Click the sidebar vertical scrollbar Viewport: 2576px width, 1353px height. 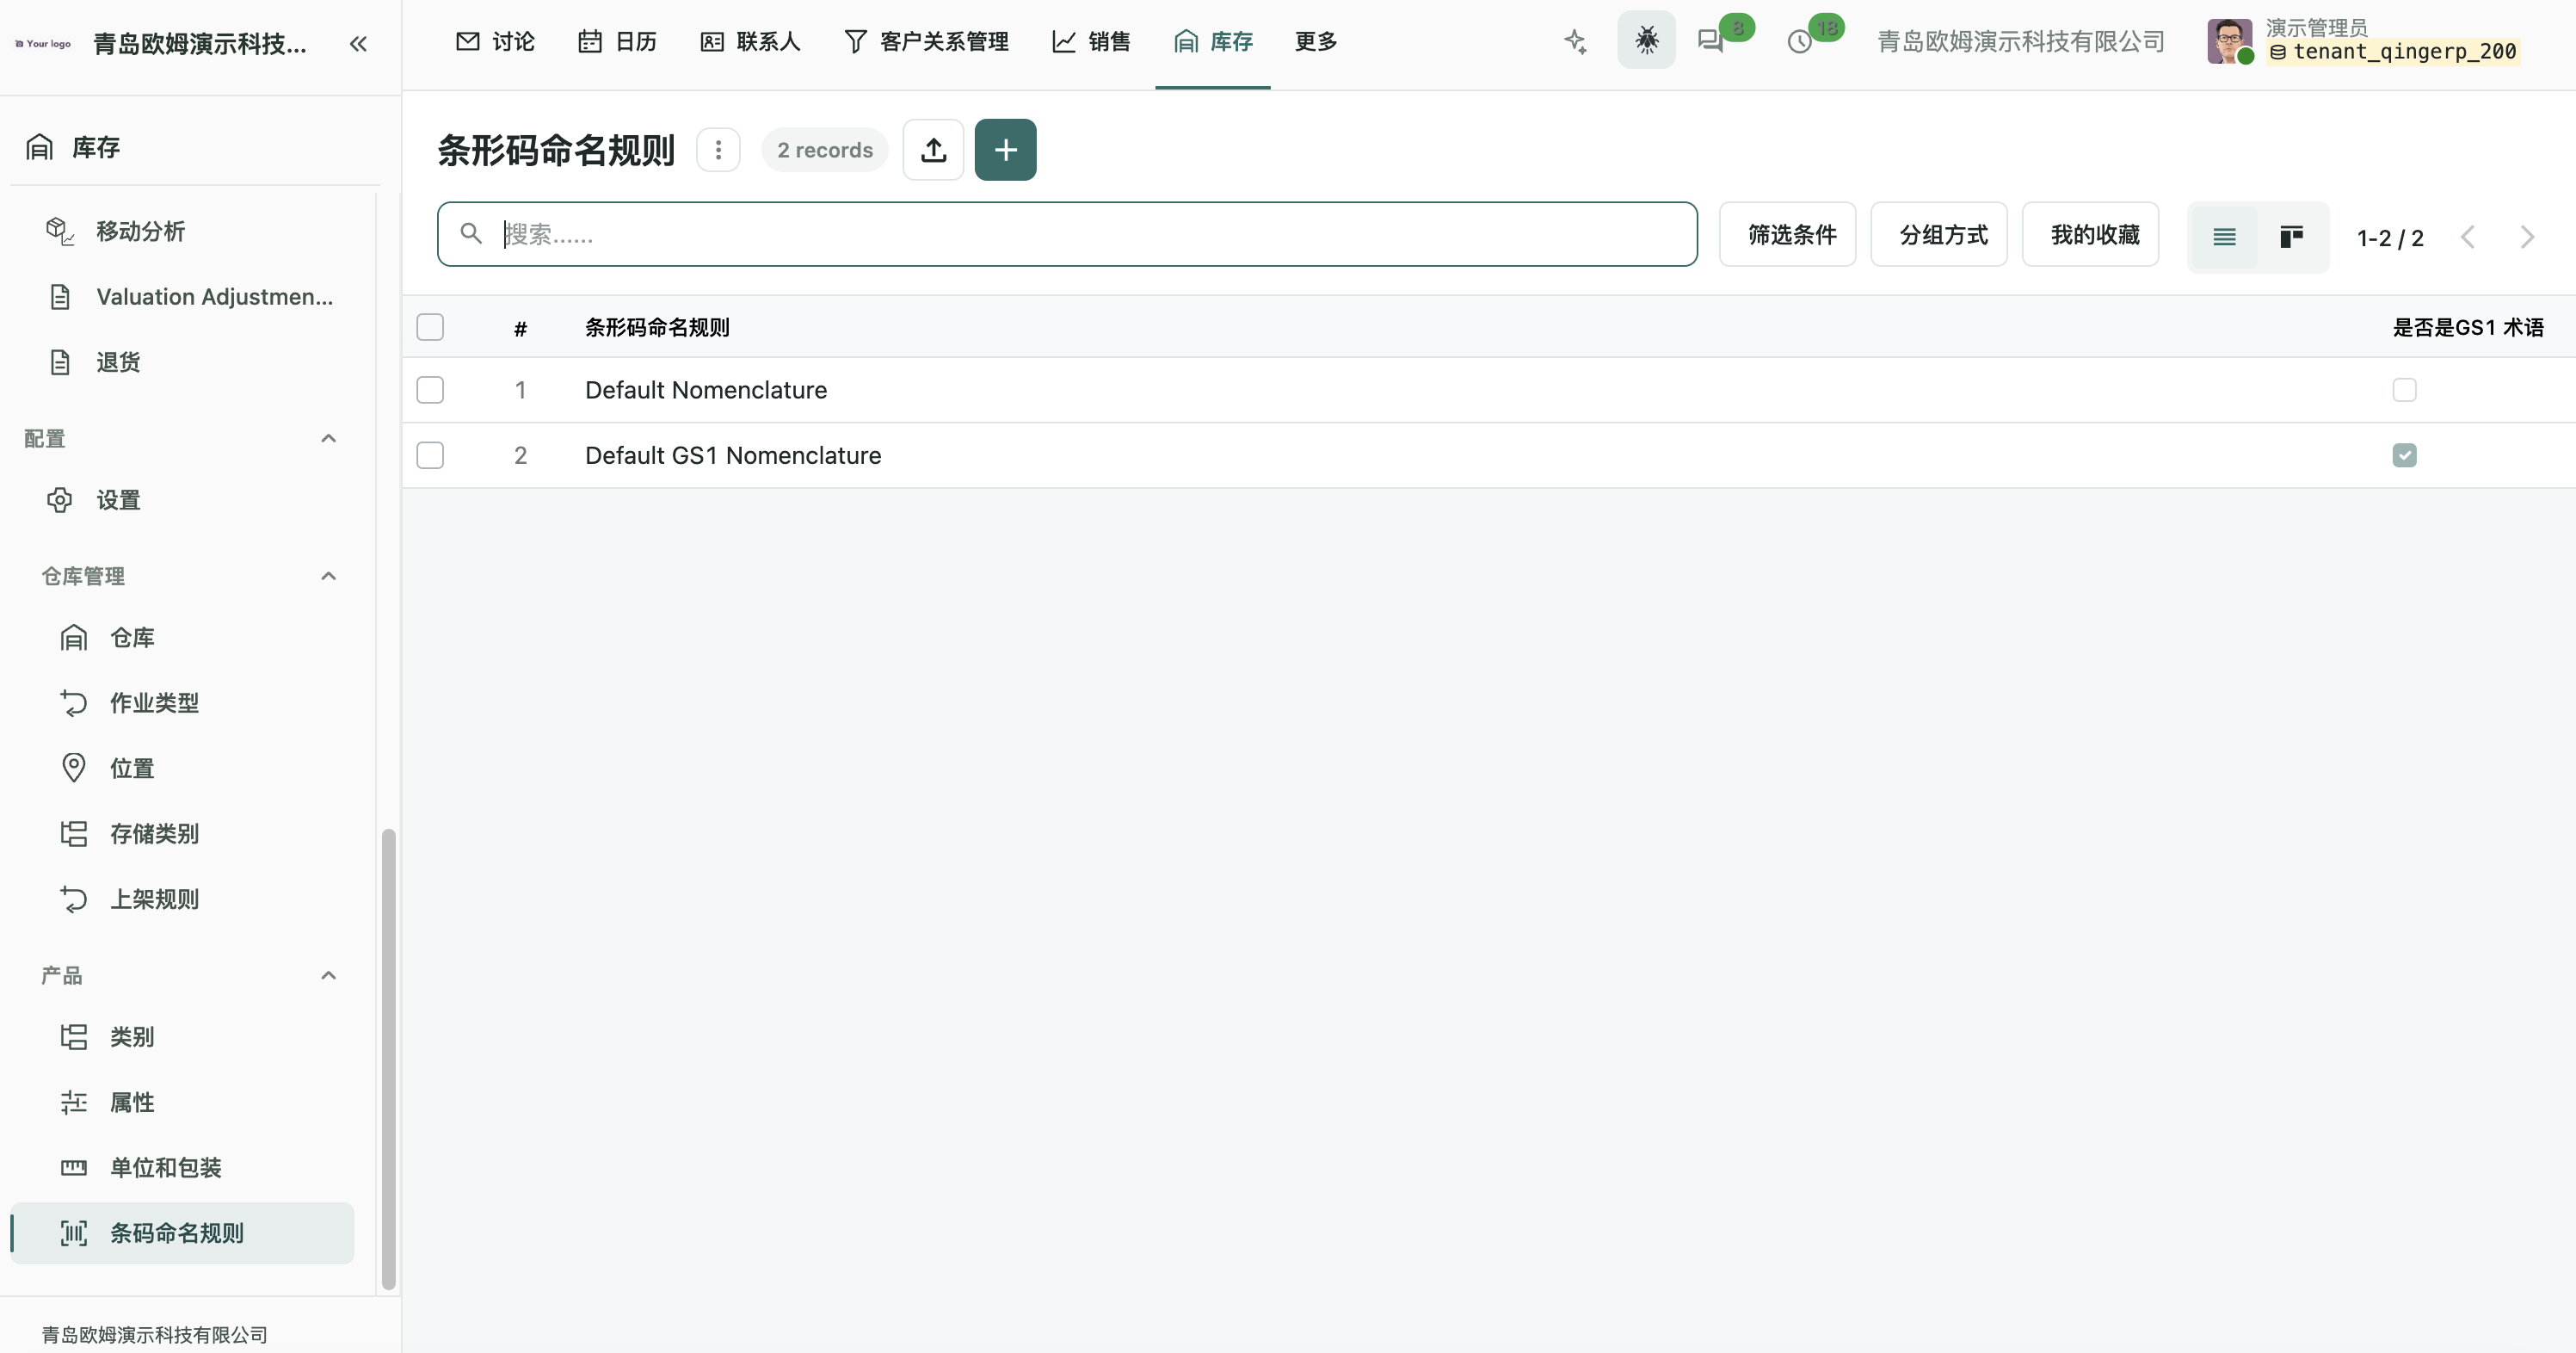(x=388, y=1058)
